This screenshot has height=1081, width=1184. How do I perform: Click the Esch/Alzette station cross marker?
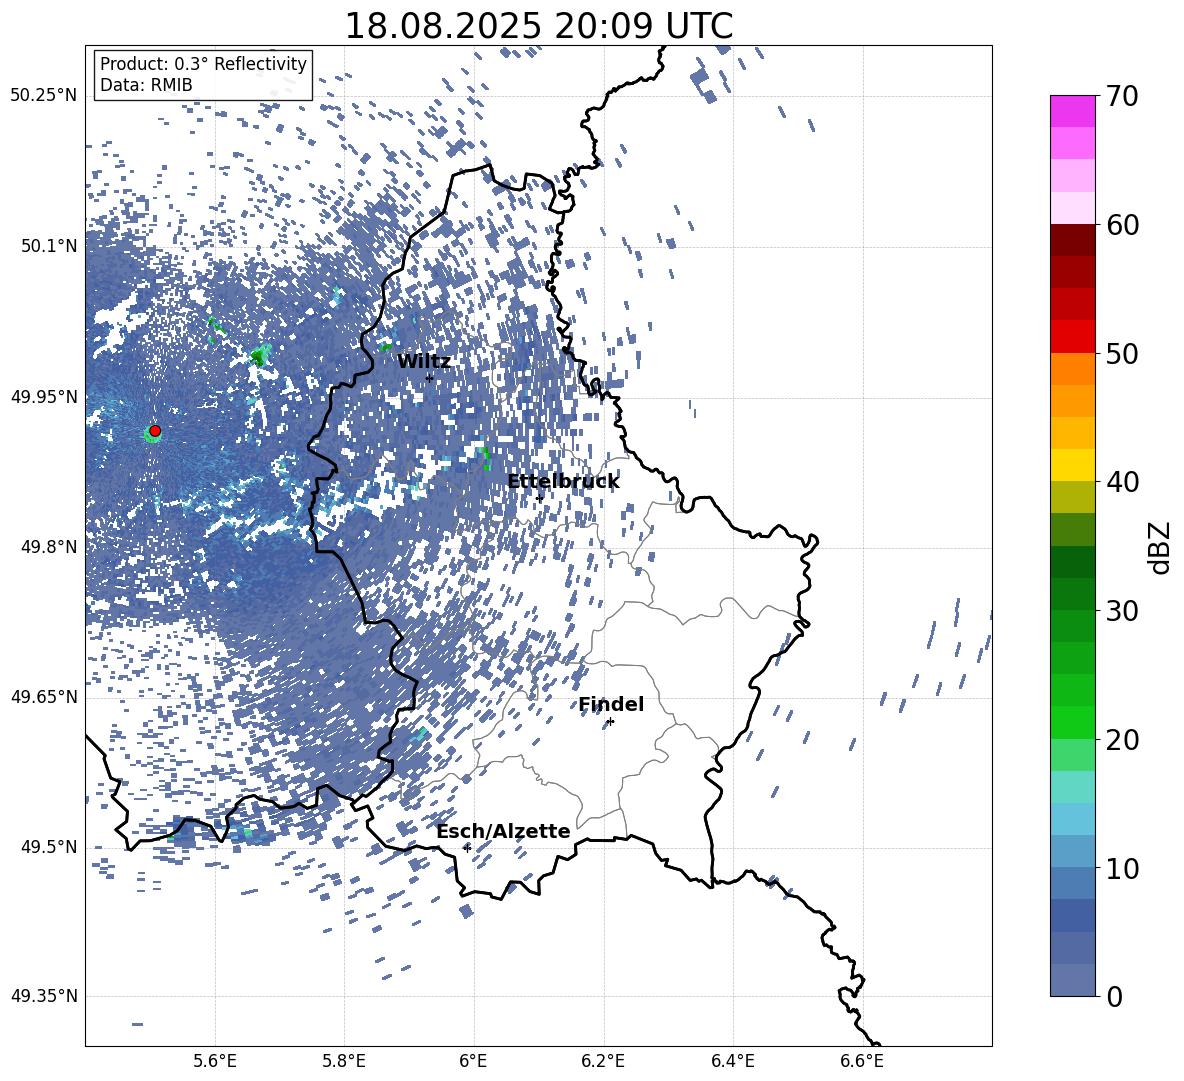[x=467, y=848]
